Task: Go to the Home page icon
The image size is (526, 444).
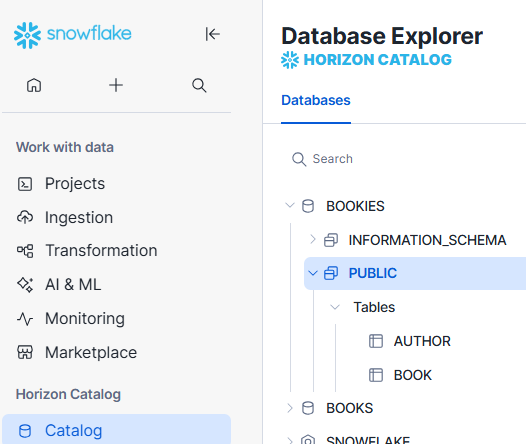Action: [x=34, y=85]
